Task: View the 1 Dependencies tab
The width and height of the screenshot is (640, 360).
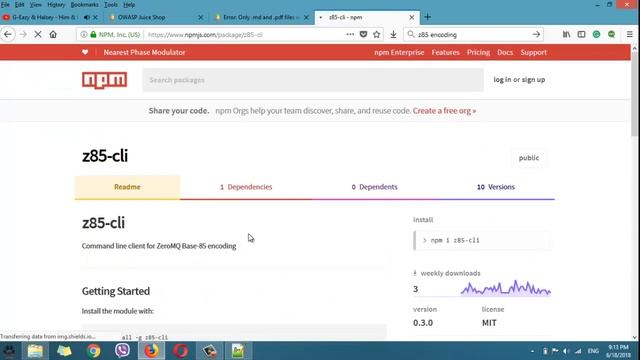Action: click(x=246, y=187)
